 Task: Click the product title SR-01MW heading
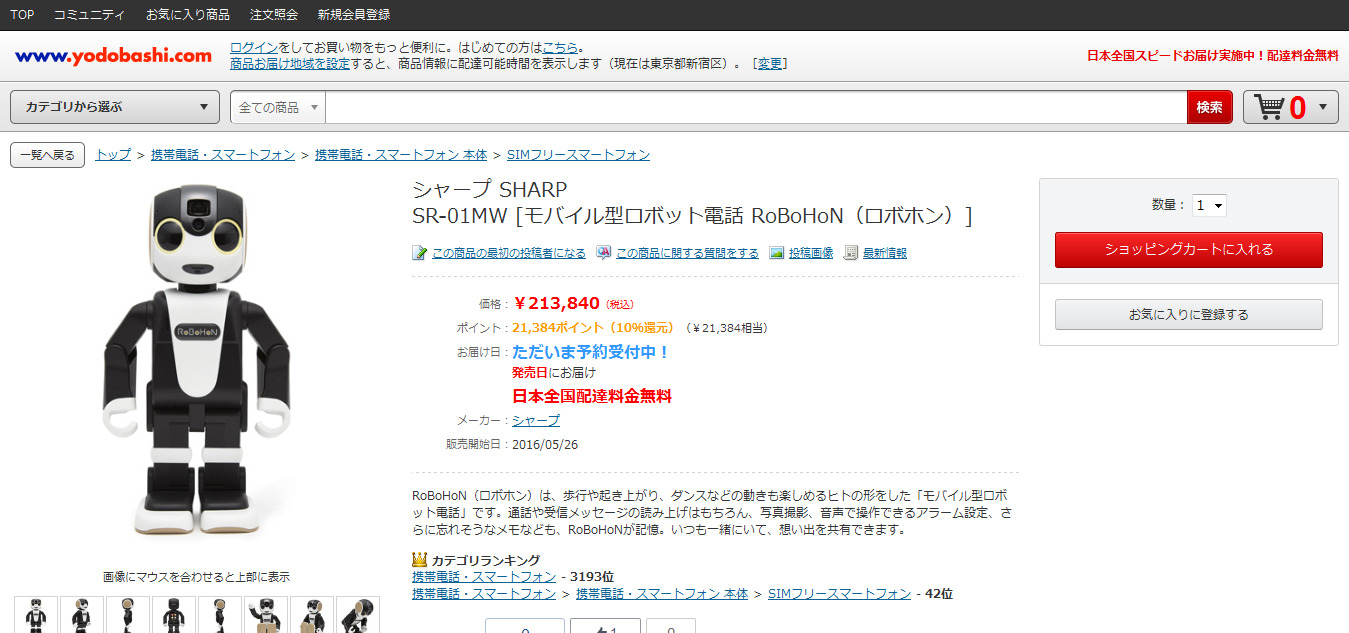pyautogui.click(x=692, y=215)
